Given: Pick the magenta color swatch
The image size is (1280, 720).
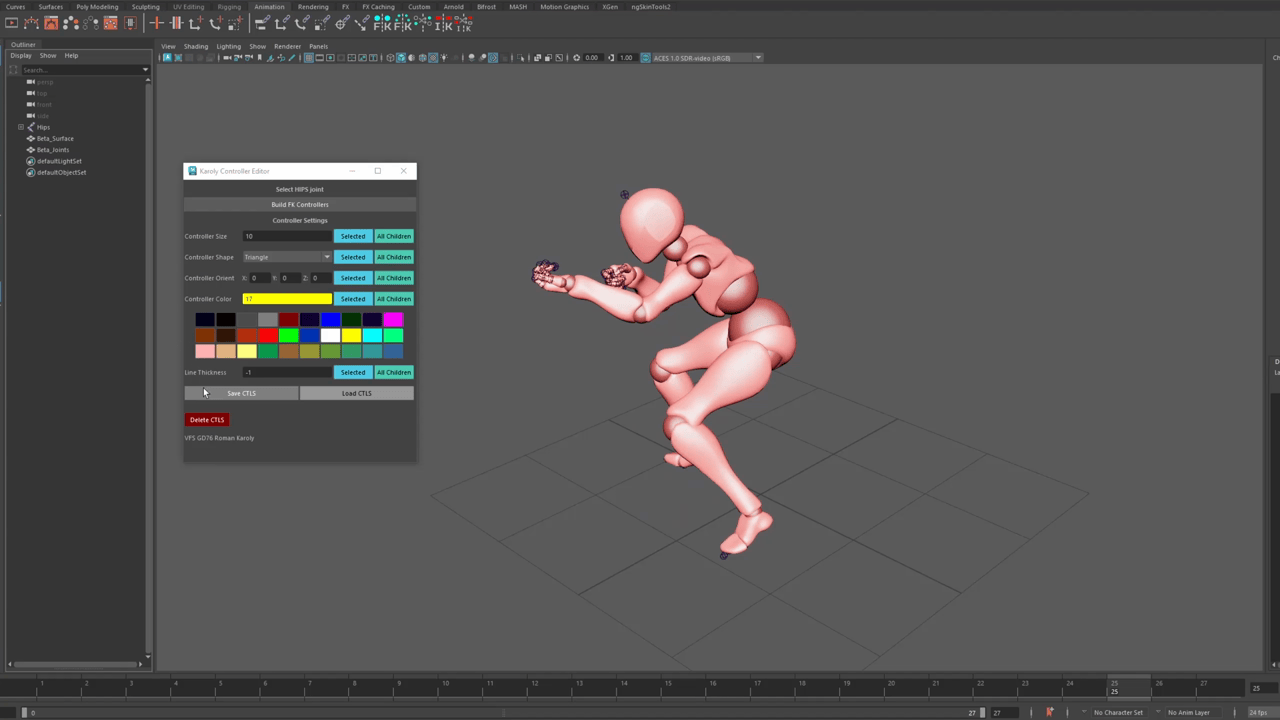Looking at the screenshot, I should 393,320.
